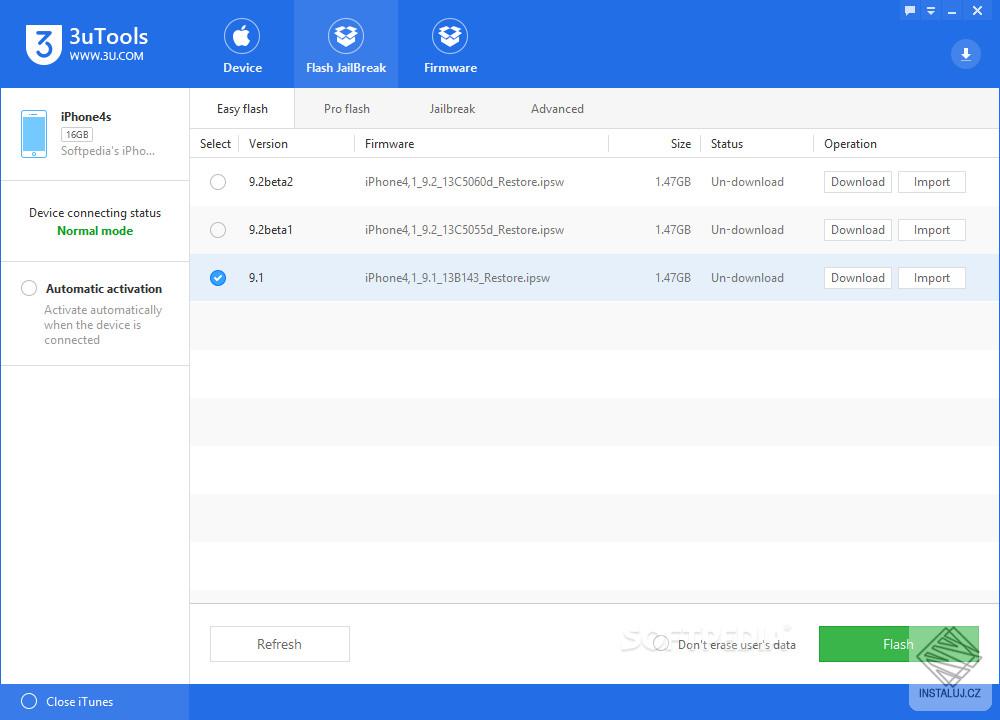Switch to the Easy flash tab
Screen dimensions: 1000x720
point(242,108)
